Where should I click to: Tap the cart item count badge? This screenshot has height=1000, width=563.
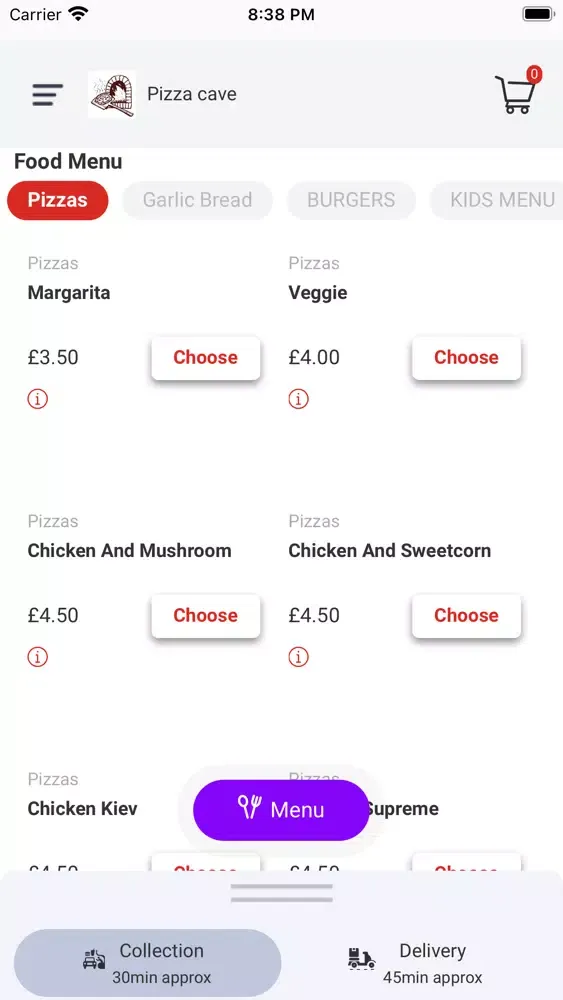pyautogui.click(x=534, y=75)
